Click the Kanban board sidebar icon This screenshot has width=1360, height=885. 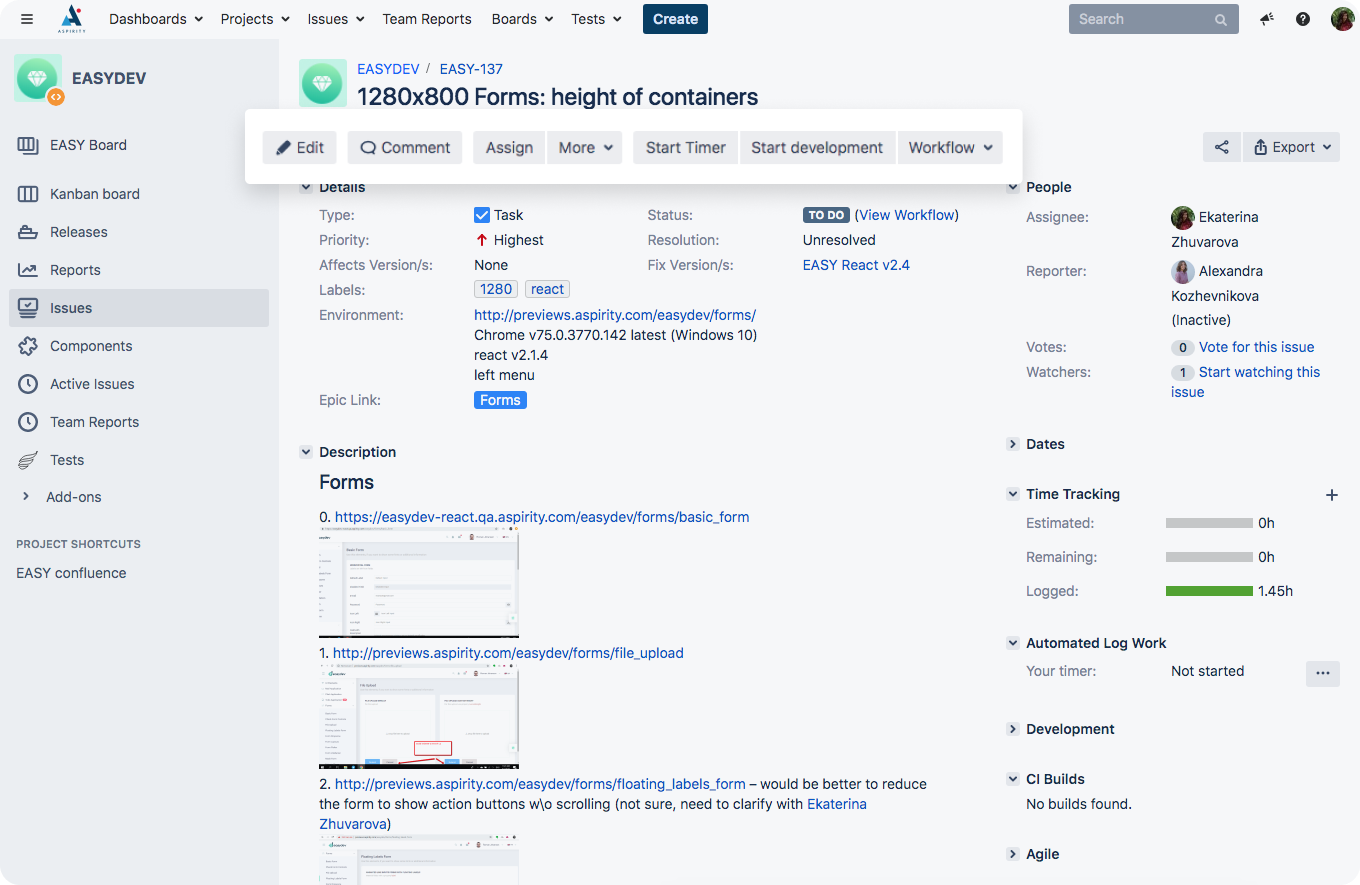(28, 194)
